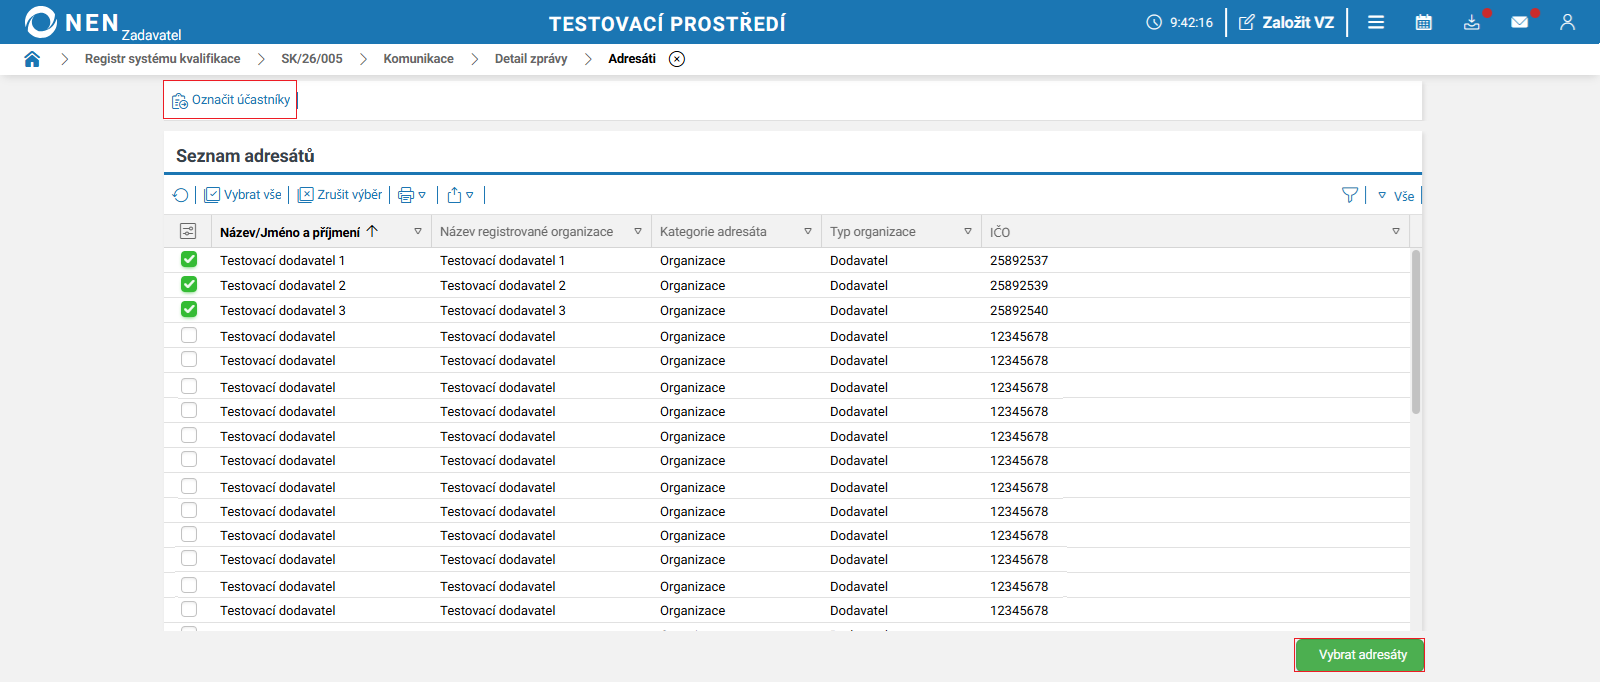Refresh the recipients list
Image resolution: width=1600 pixels, height=682 pixels.
coord(180,195)
